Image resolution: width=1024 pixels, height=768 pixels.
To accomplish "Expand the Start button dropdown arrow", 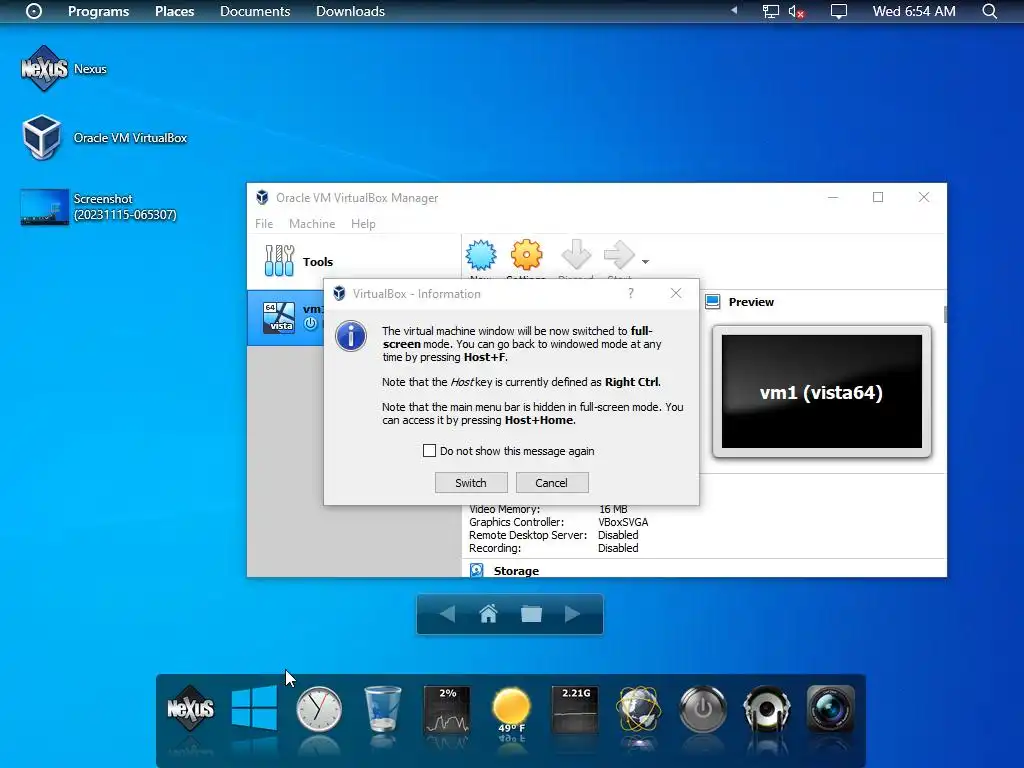I will pos(645,261).
